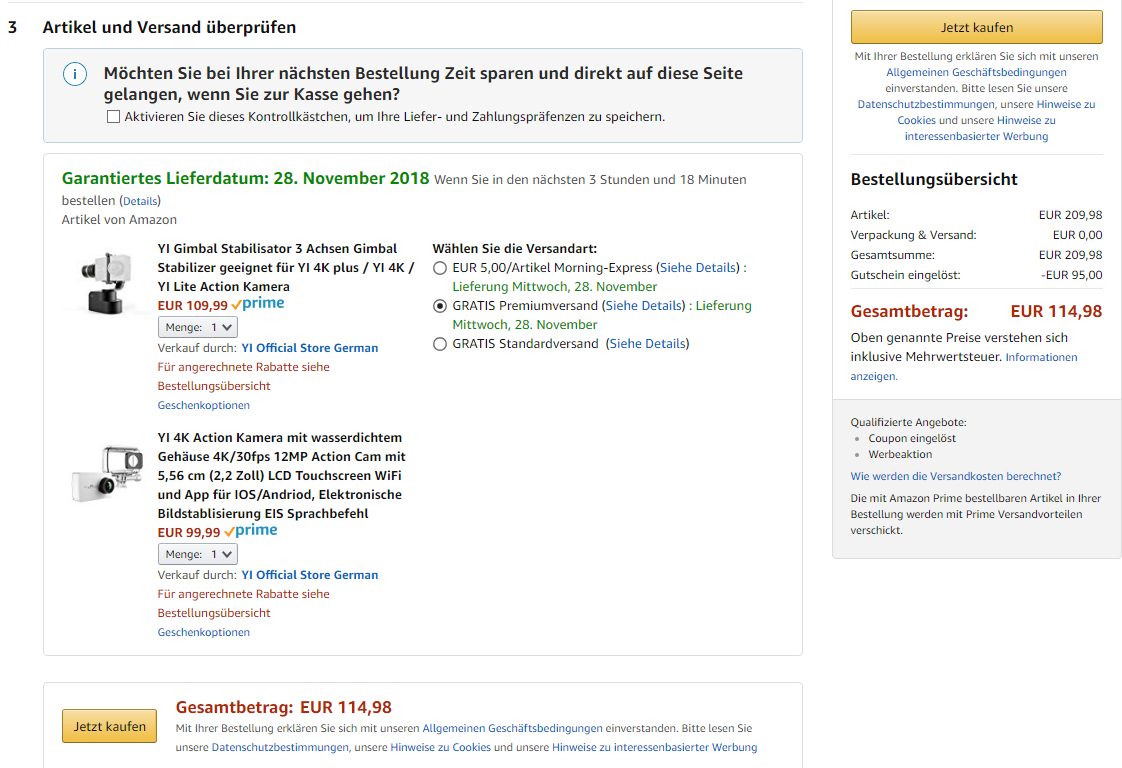Open the Details link beside the guaranteed delivery date
The width and height of the screenshot is (1122, 768).
coord(140,201)
